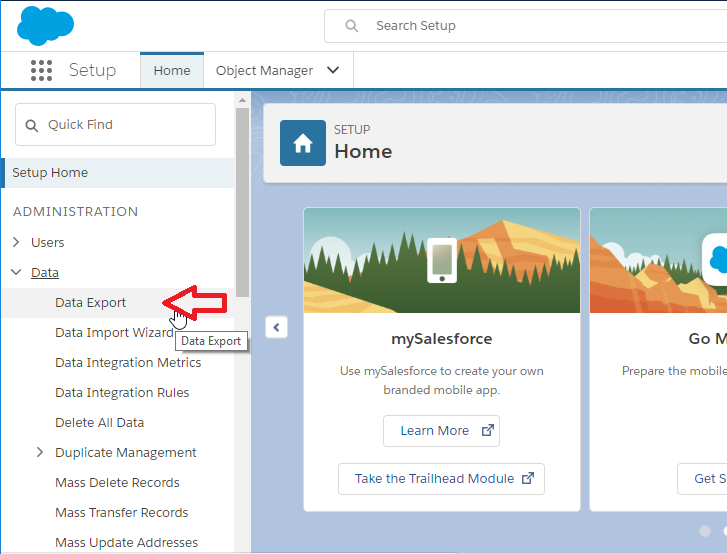Expand the Users tree section
The height and width of the screenshot is (554, 727).
coord(16,242)
